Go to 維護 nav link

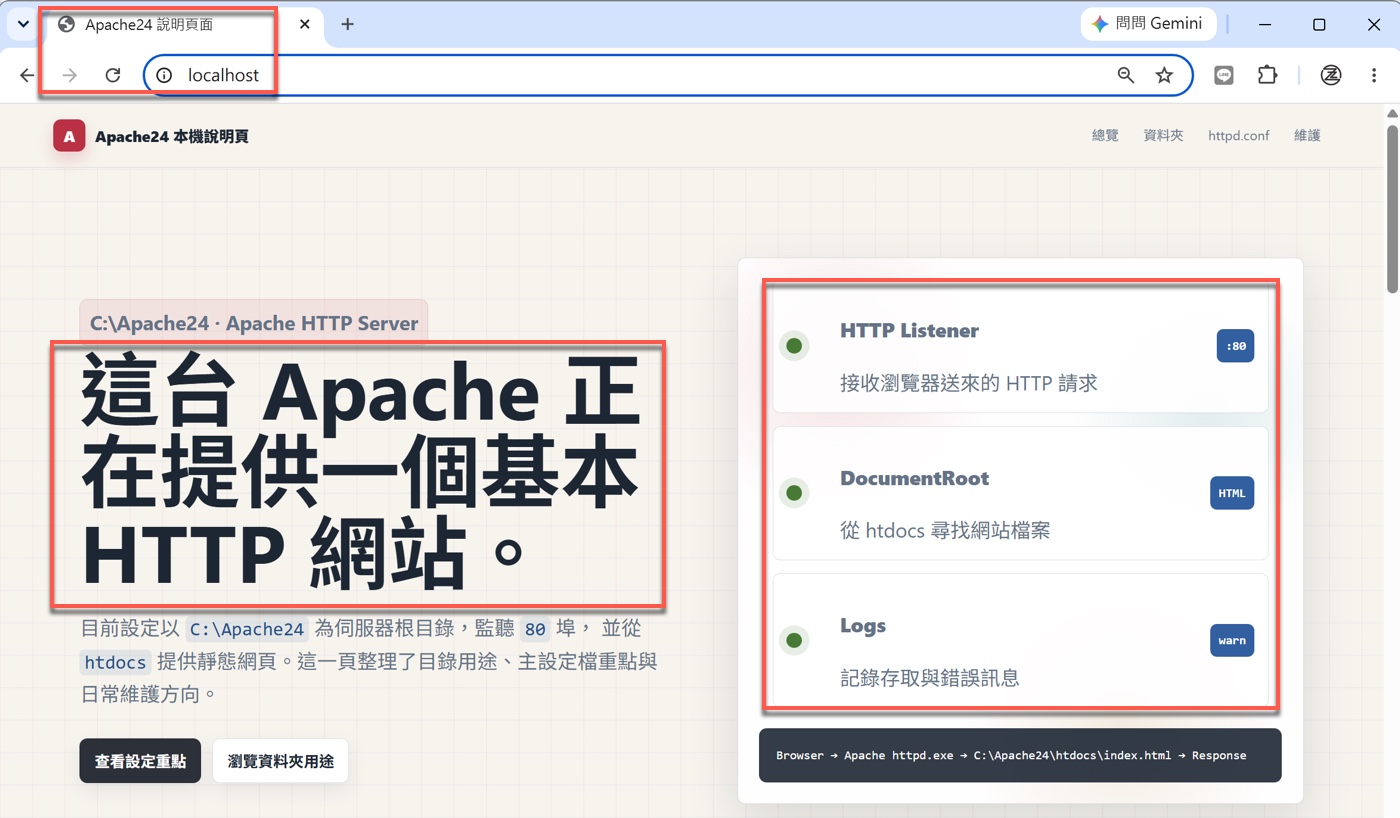pos(1307,135)
